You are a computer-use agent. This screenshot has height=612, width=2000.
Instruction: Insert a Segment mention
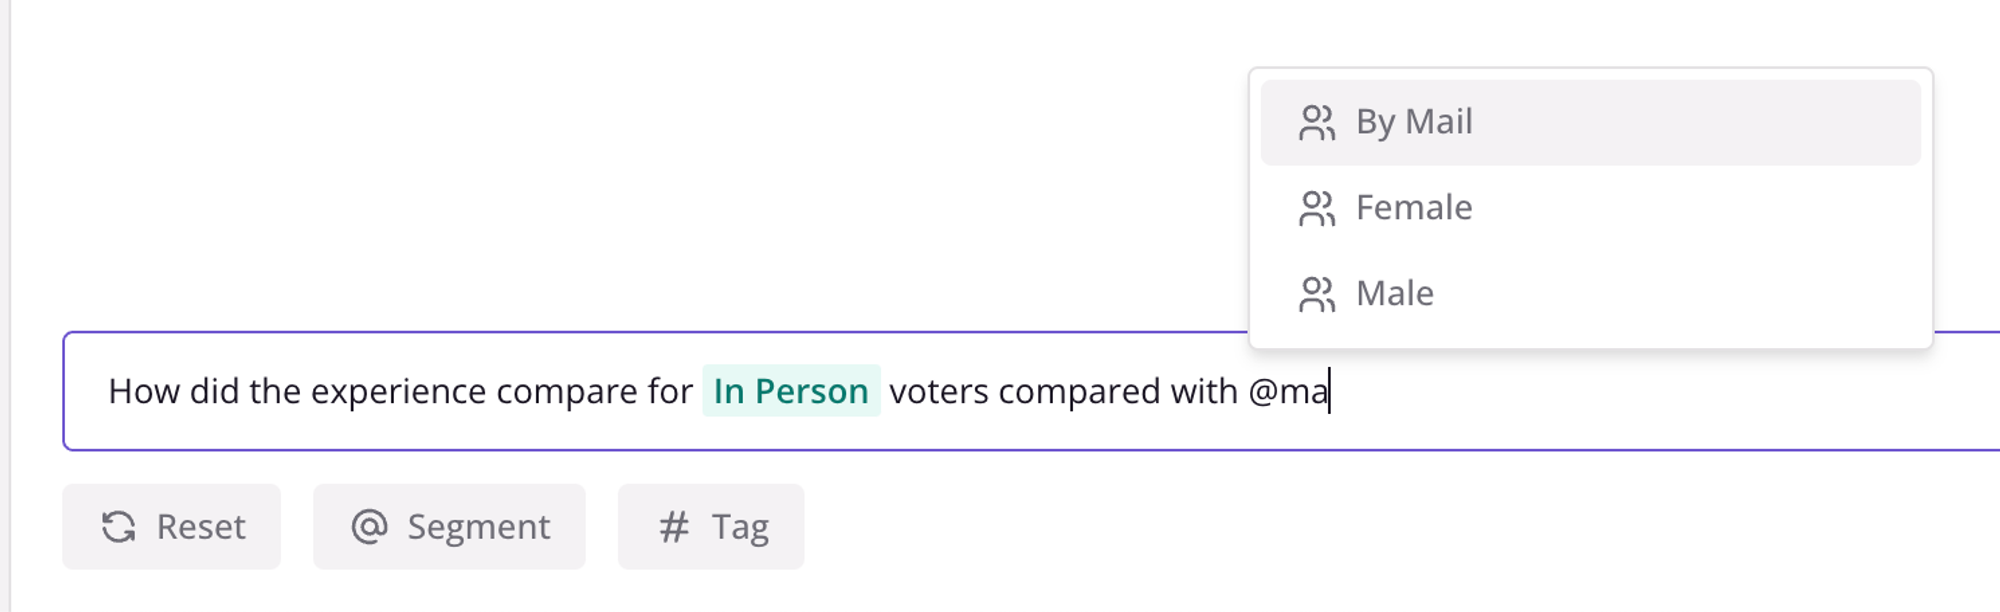point(449,527)
